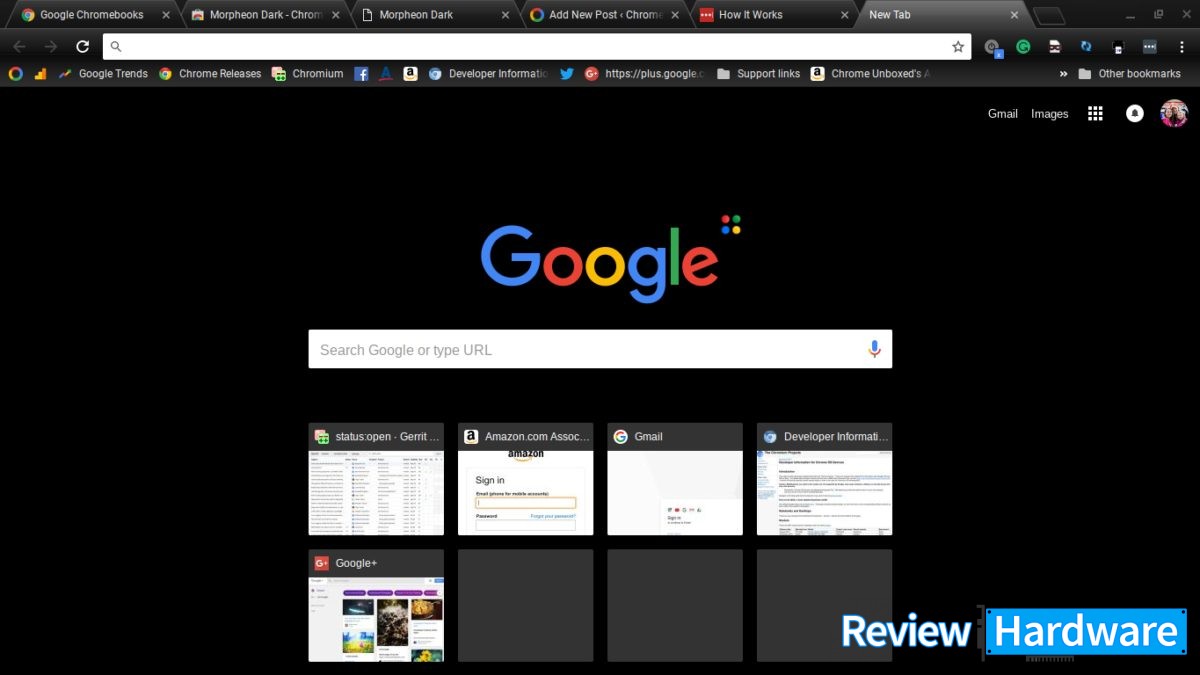Open the Gerrit status:open thumbnail
The width and height of the screenshot is (1200, 675).
click(376, 479)
